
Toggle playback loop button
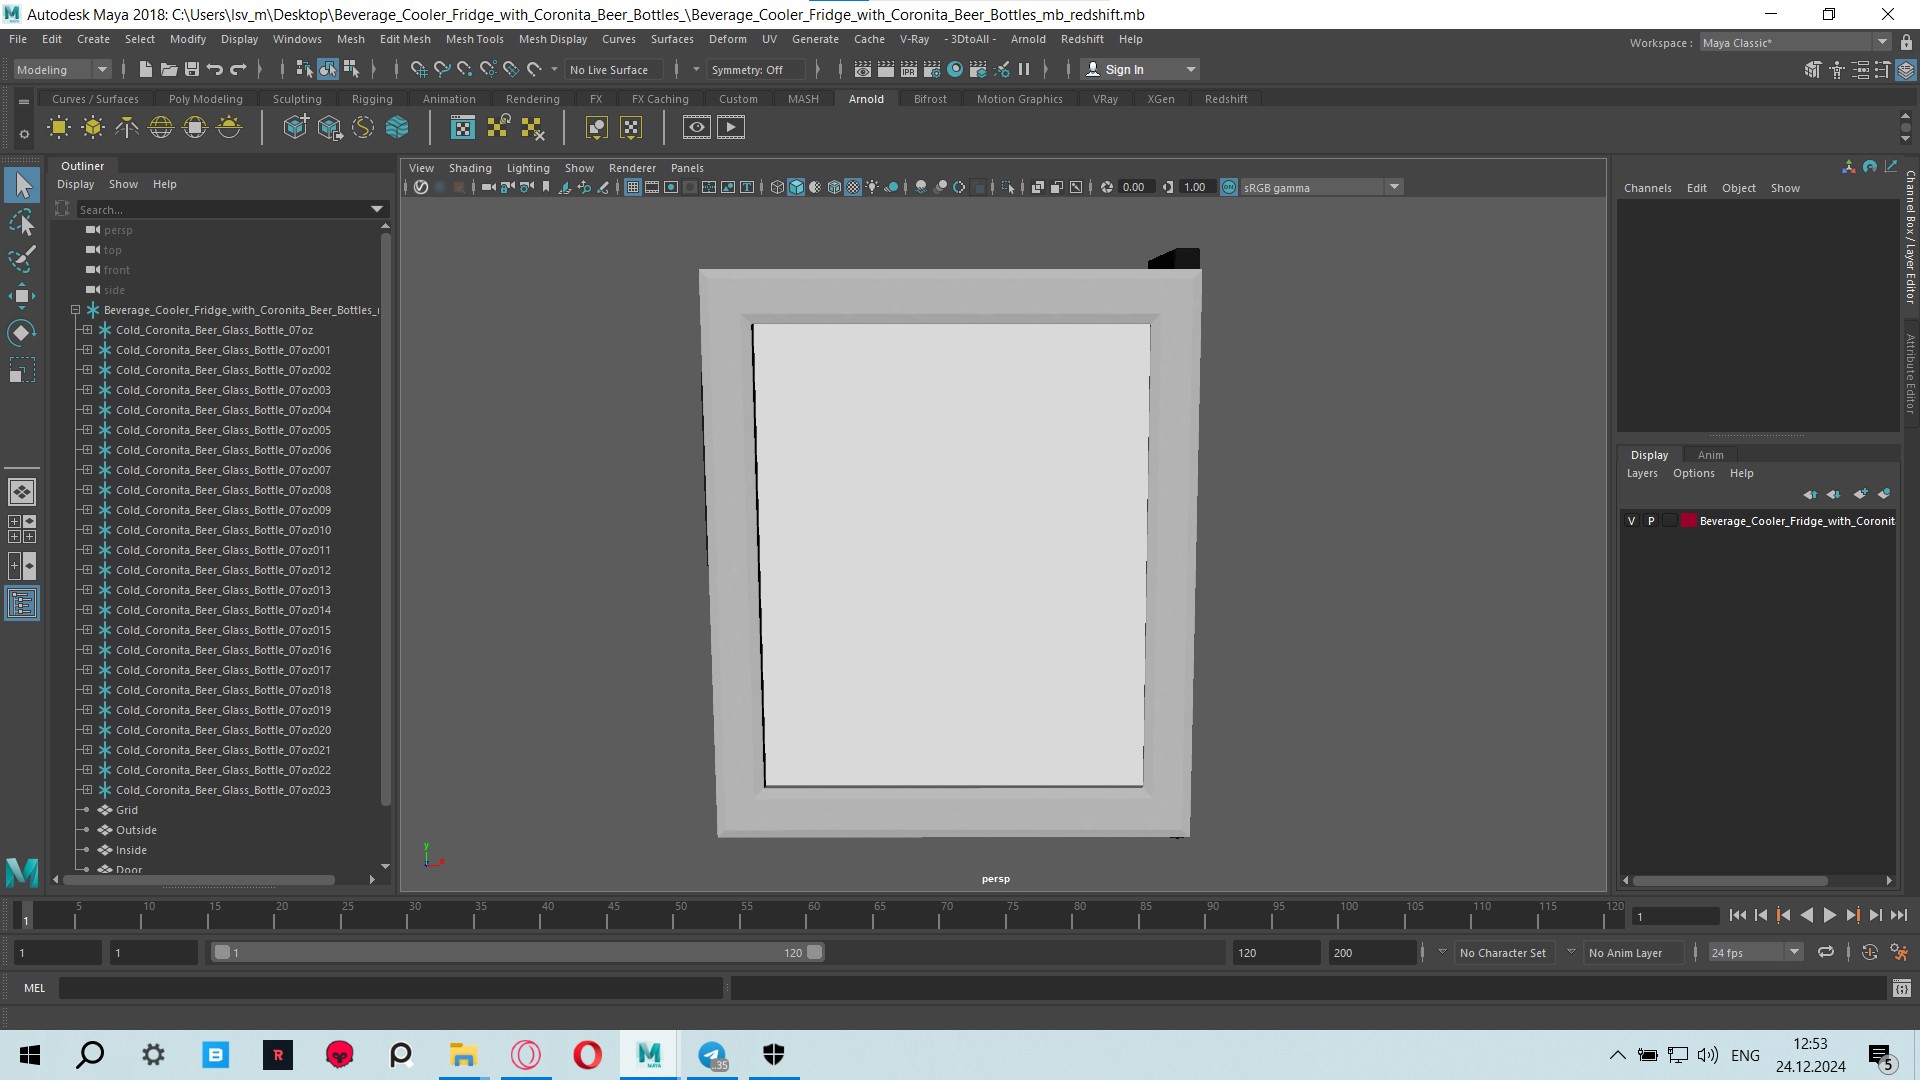point(1826,953)
